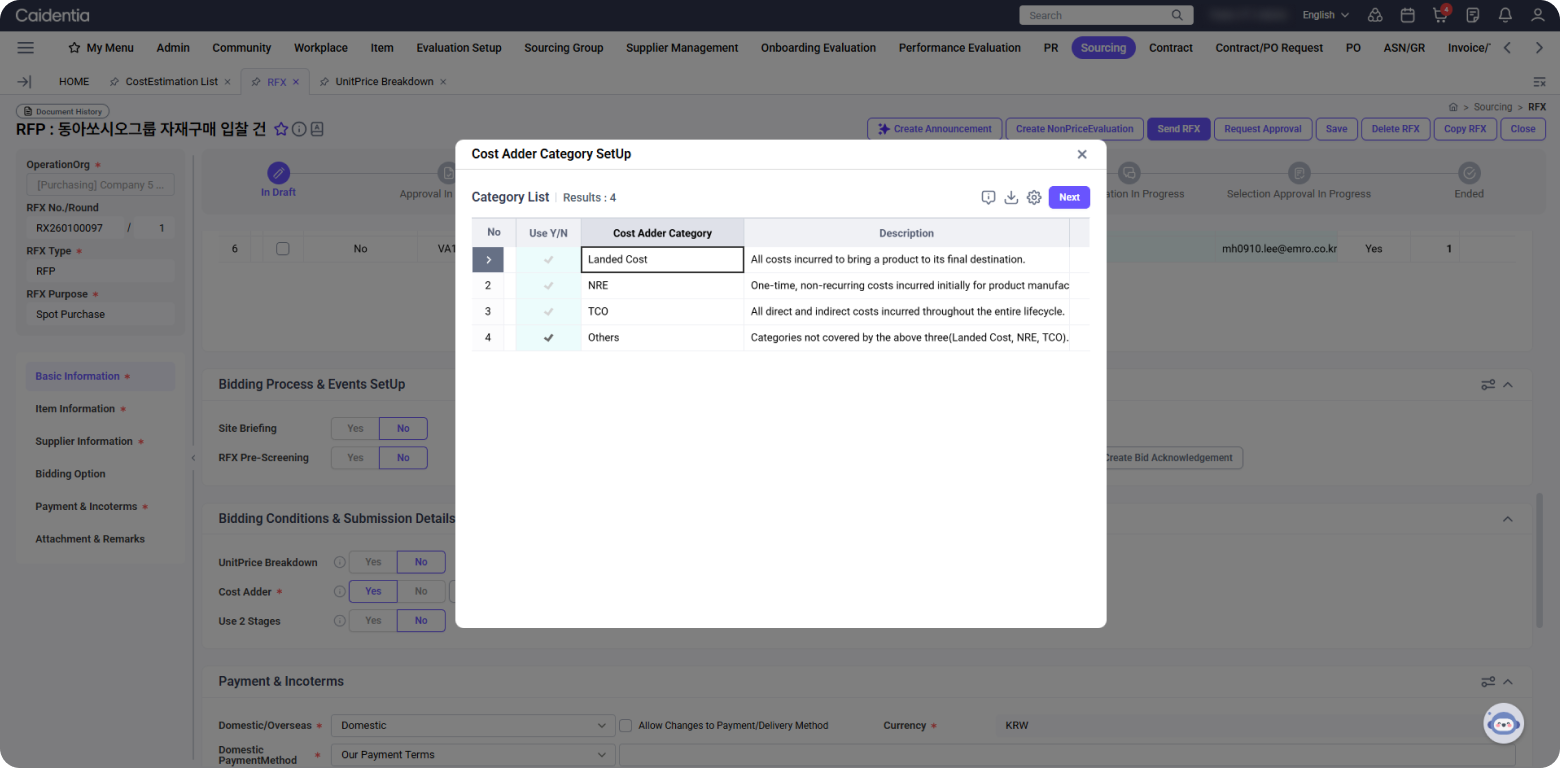Screen dimensions: 1560x768
Task: Collapse the Bidding Process & Events SetUp section
Action: pos(1508,385)
